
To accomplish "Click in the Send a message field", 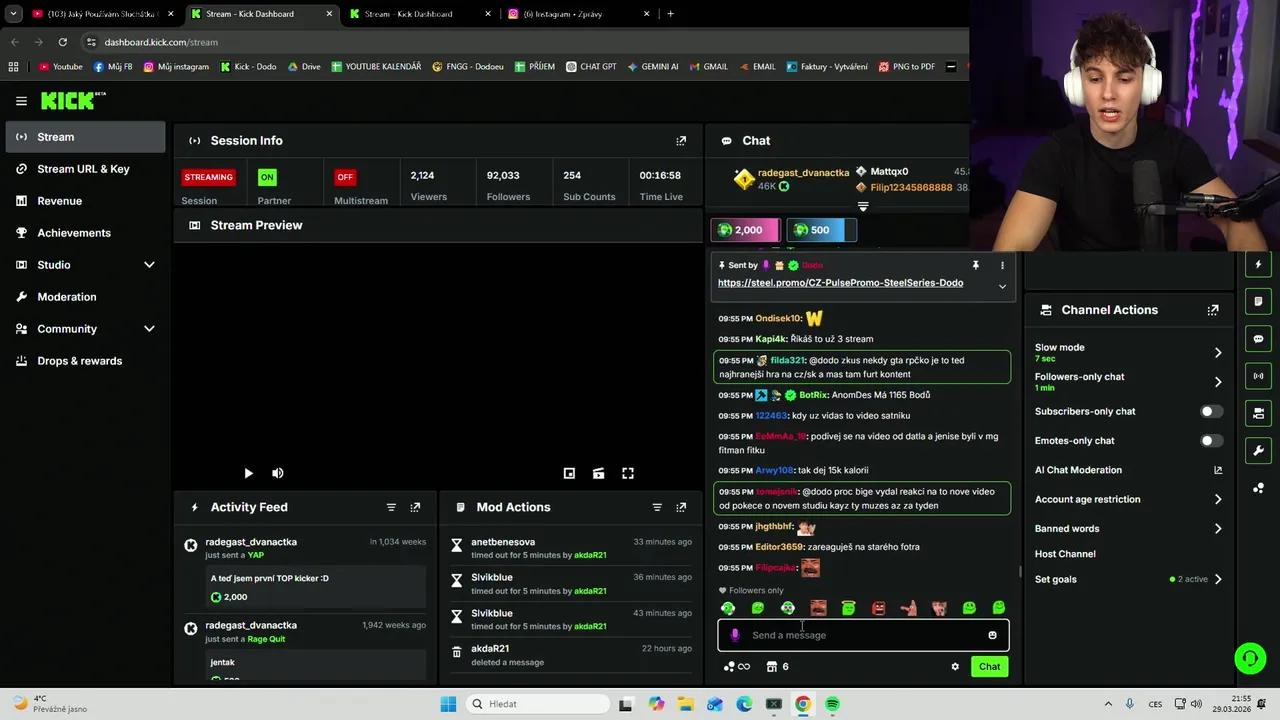I will click(863, 635).
